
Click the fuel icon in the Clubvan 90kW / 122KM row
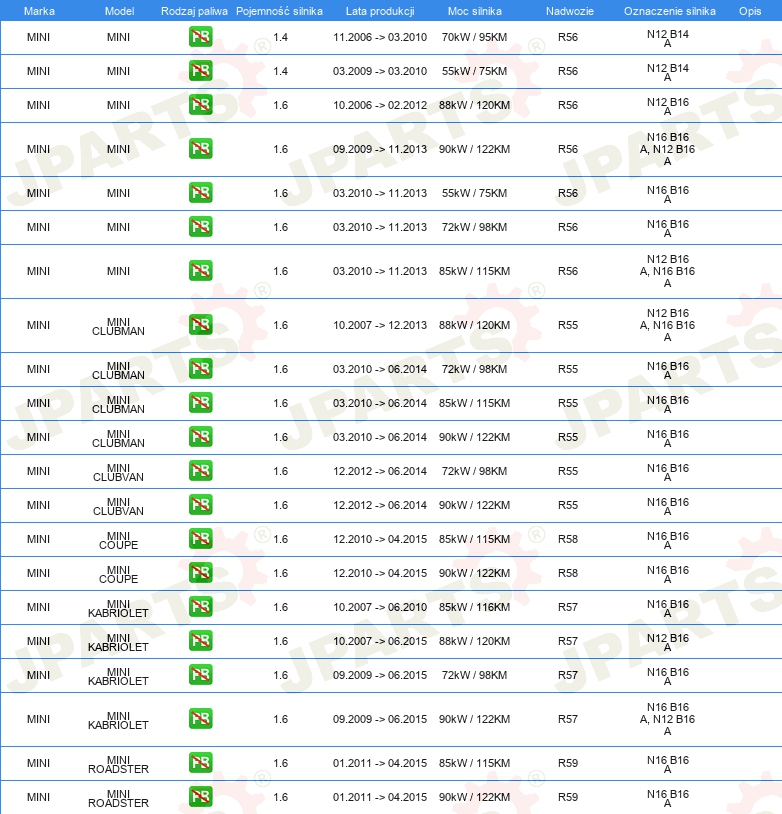(x=200, y=505)
